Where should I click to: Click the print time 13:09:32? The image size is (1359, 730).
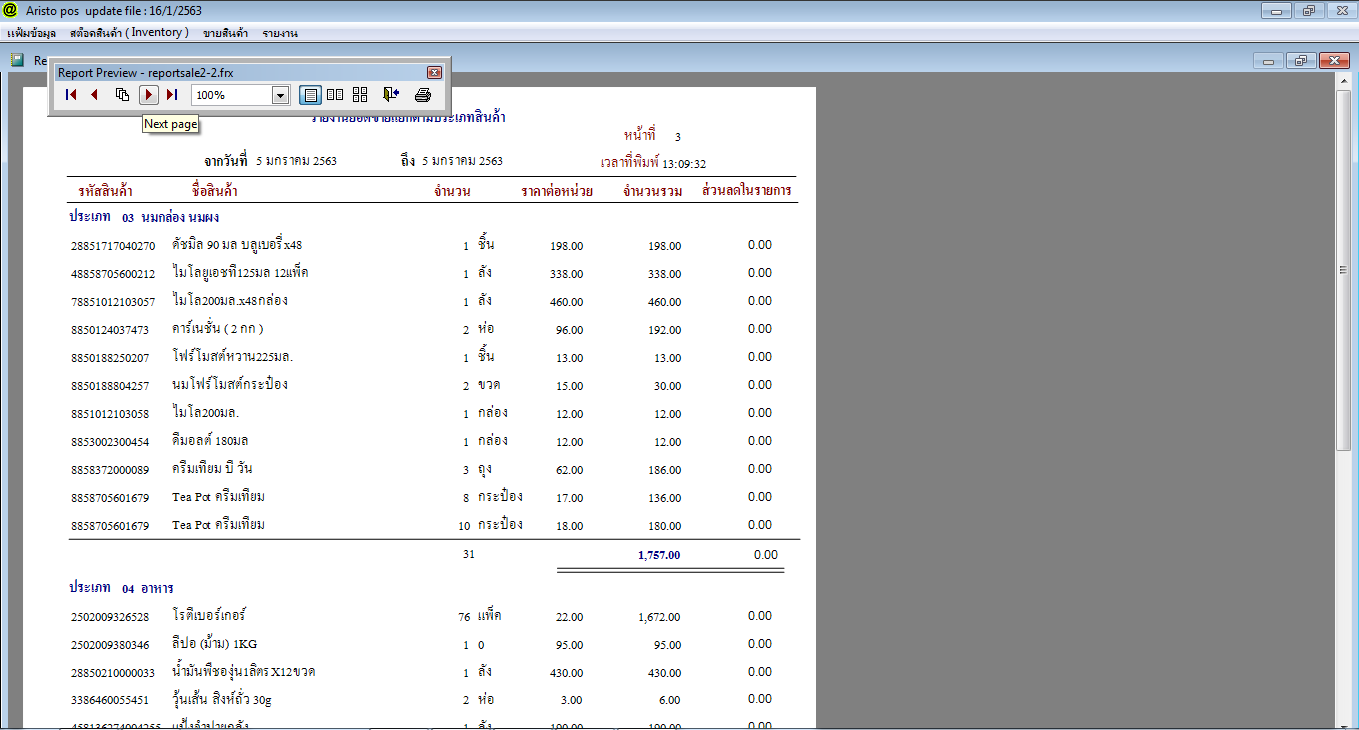685,164
